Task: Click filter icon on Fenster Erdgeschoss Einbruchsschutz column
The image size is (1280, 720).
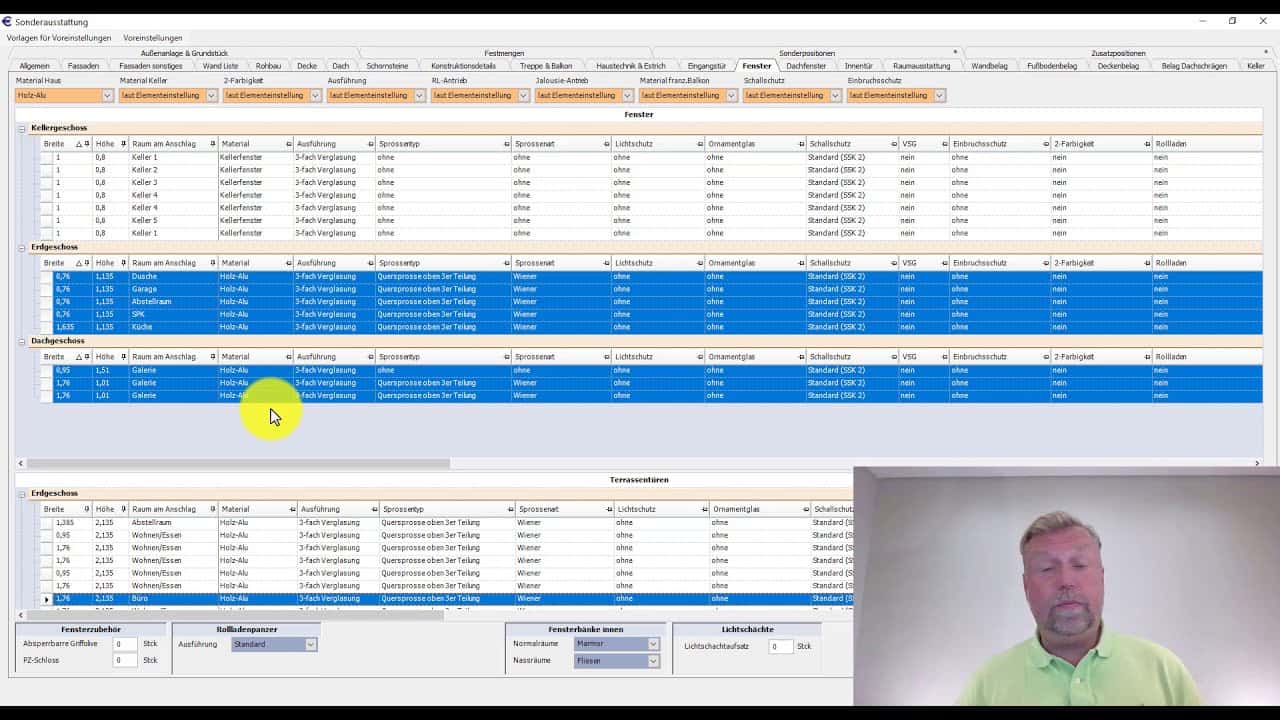Action: pos(1045,263)
